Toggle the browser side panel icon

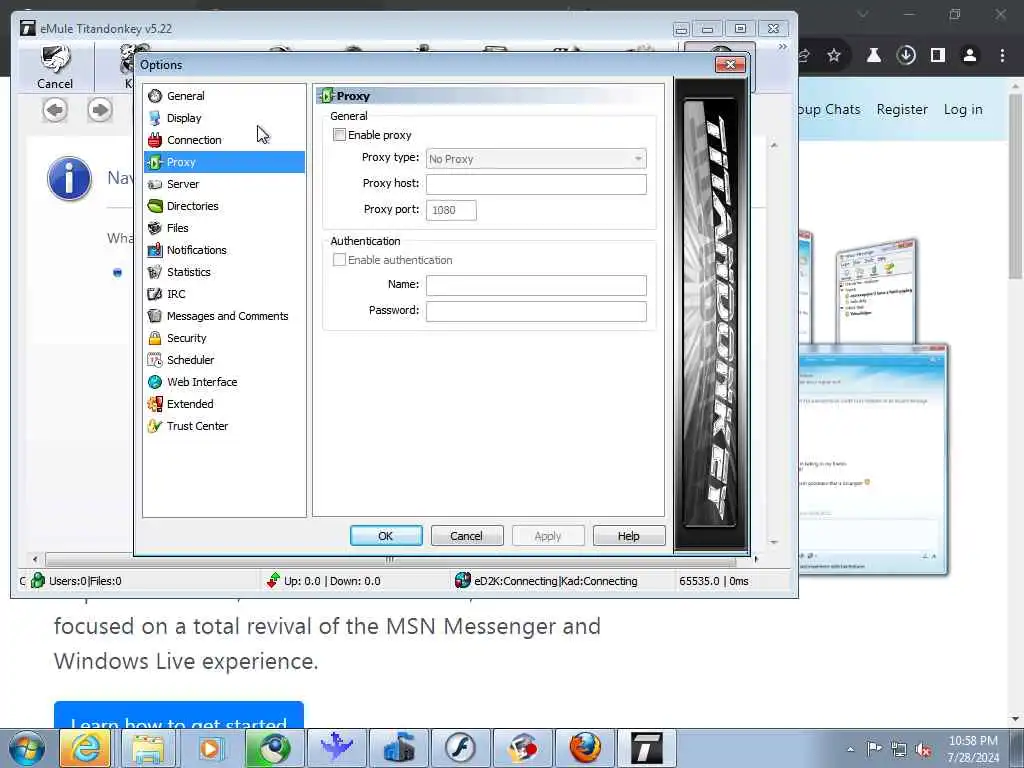pyautogui.click(x=938, y=56)
